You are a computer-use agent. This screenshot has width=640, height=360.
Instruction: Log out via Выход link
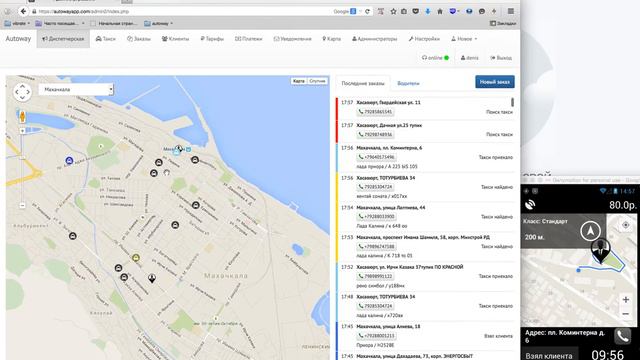[501, 58]
